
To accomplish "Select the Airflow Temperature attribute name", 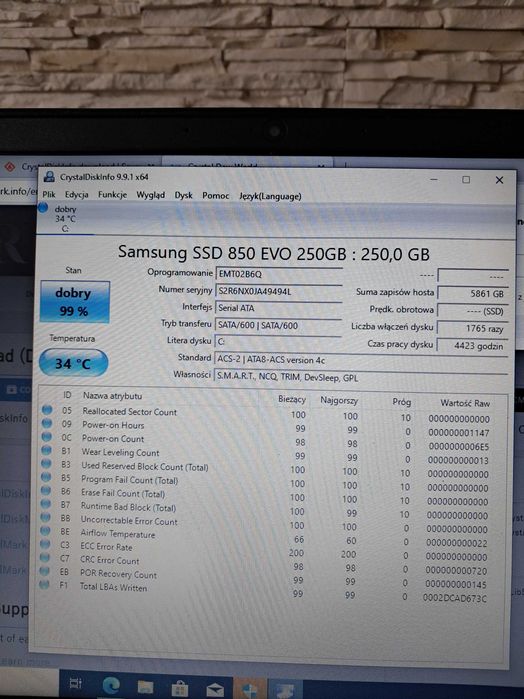I will coord(118,534).
